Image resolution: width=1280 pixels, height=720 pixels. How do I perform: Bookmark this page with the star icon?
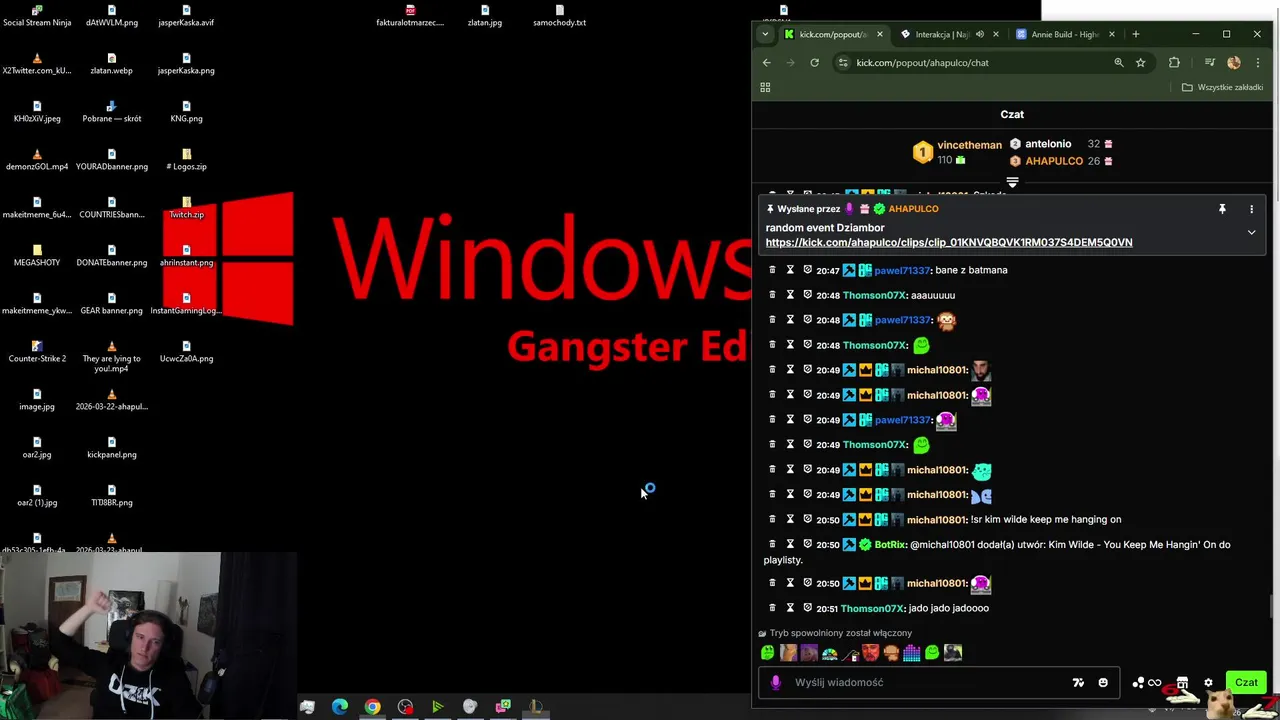click(x=1140, y=62)
